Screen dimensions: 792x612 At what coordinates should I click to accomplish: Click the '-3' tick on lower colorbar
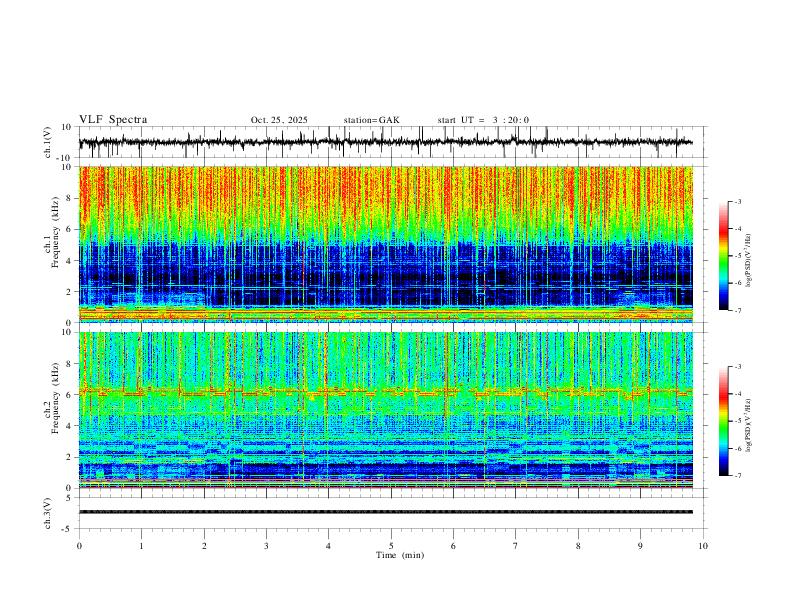coord(737,367)
